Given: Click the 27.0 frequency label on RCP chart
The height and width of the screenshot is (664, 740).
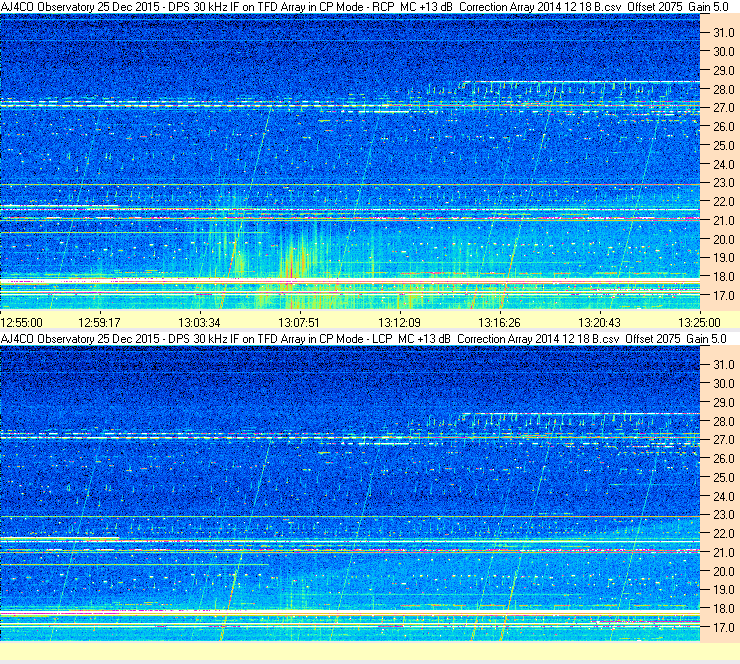Looking at the screenshot, I should (723, 108).
